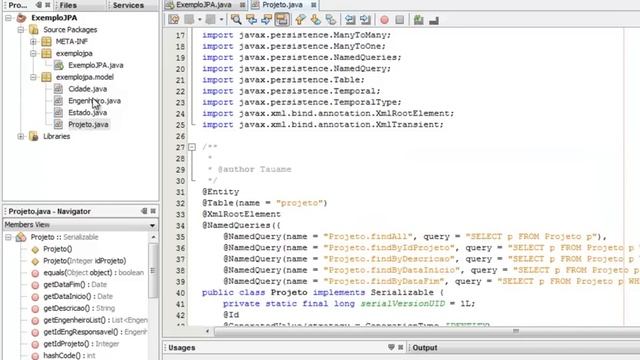The height and width of the screenshot is (360, 640).
Task: Collapse the Projeto class node in Navigator
Action: click(x=8, y=237)
